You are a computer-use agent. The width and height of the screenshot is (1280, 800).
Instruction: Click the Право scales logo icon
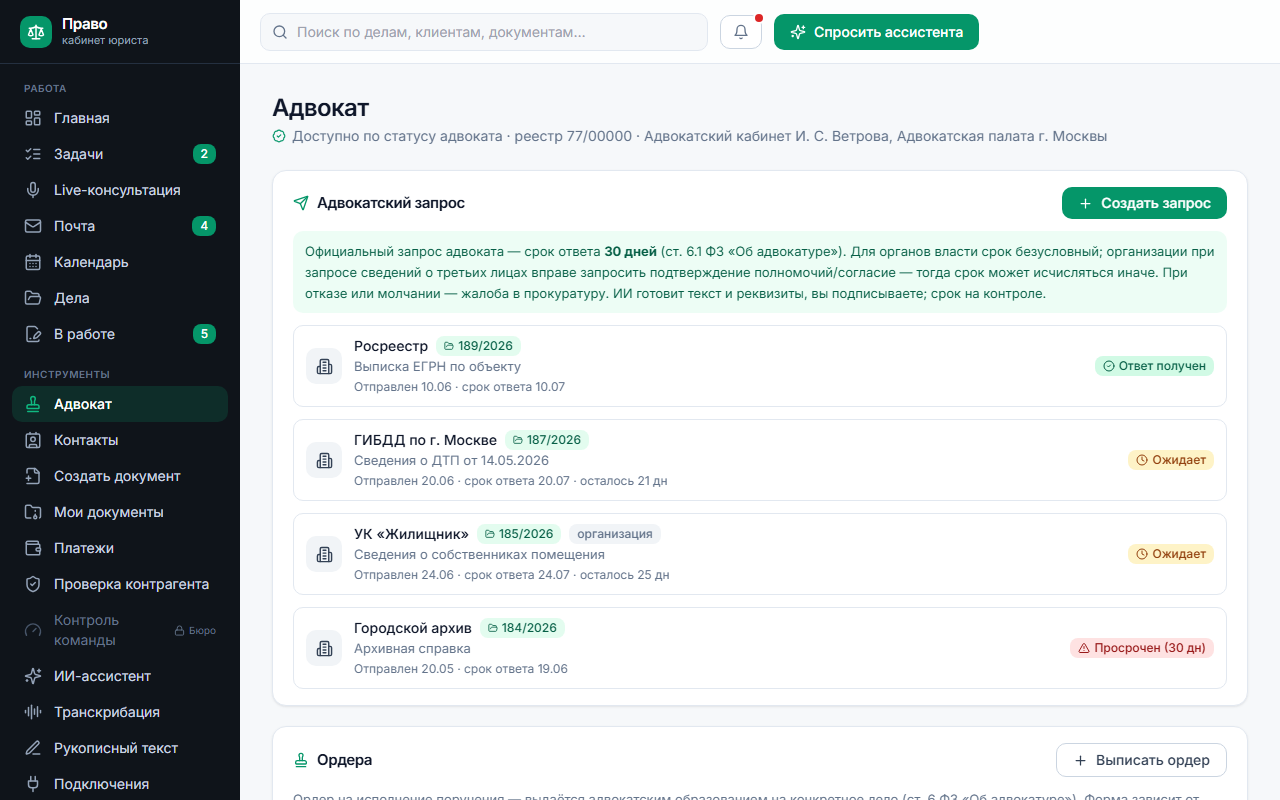coord(37,31)
